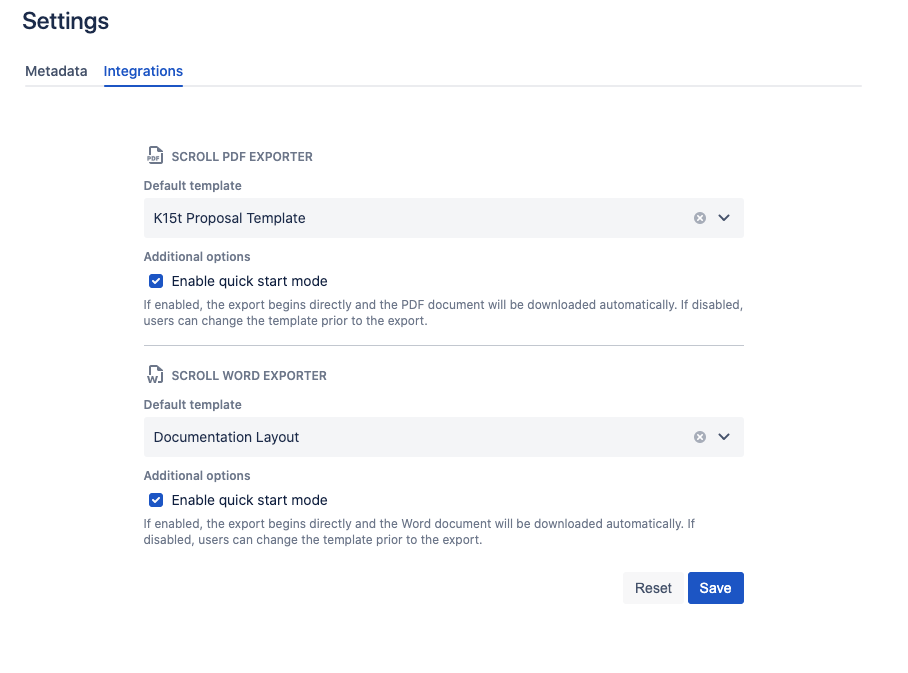Click the PDF 'Default template' label
The width and height of the screenshot is (908, 673).
point(192,186)
